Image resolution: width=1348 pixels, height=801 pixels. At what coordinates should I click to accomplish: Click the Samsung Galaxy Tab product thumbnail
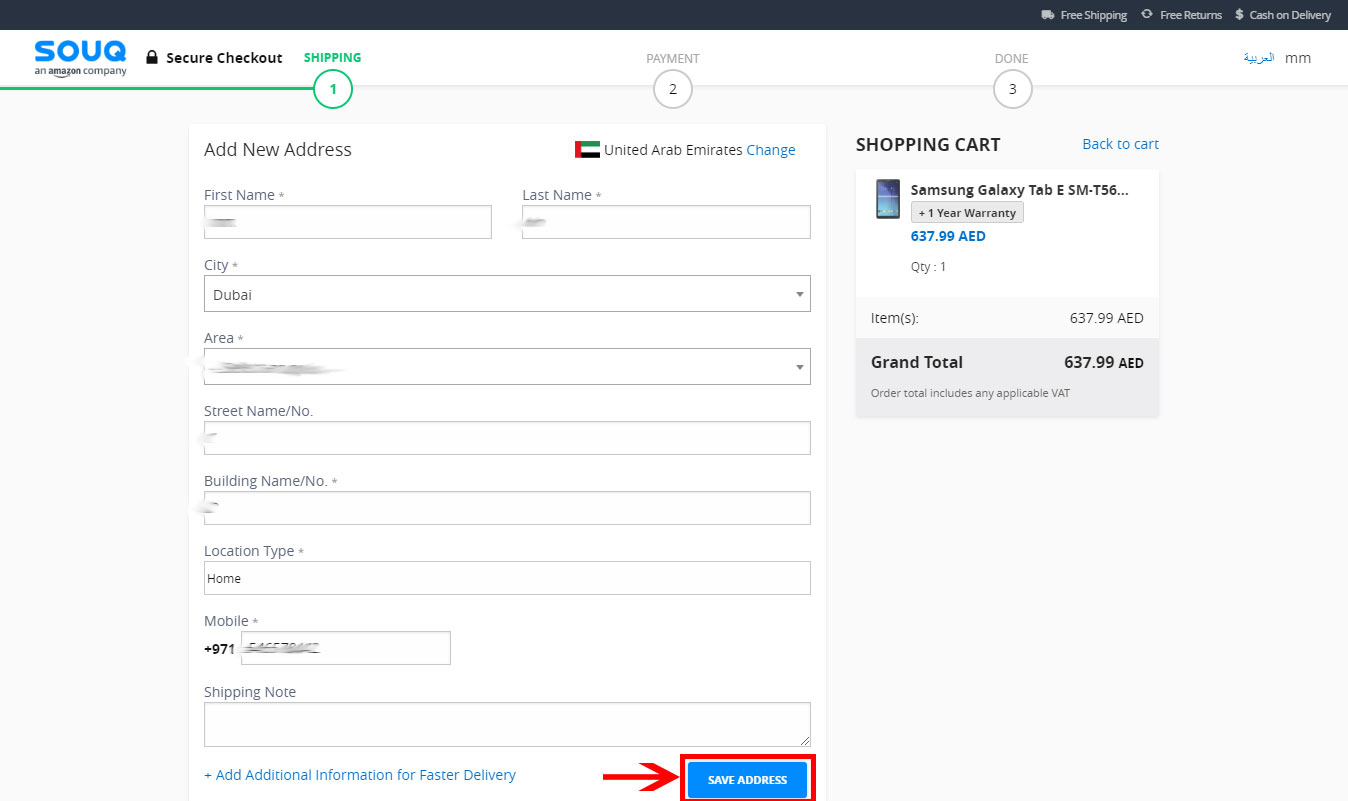(x=887, y=199)
